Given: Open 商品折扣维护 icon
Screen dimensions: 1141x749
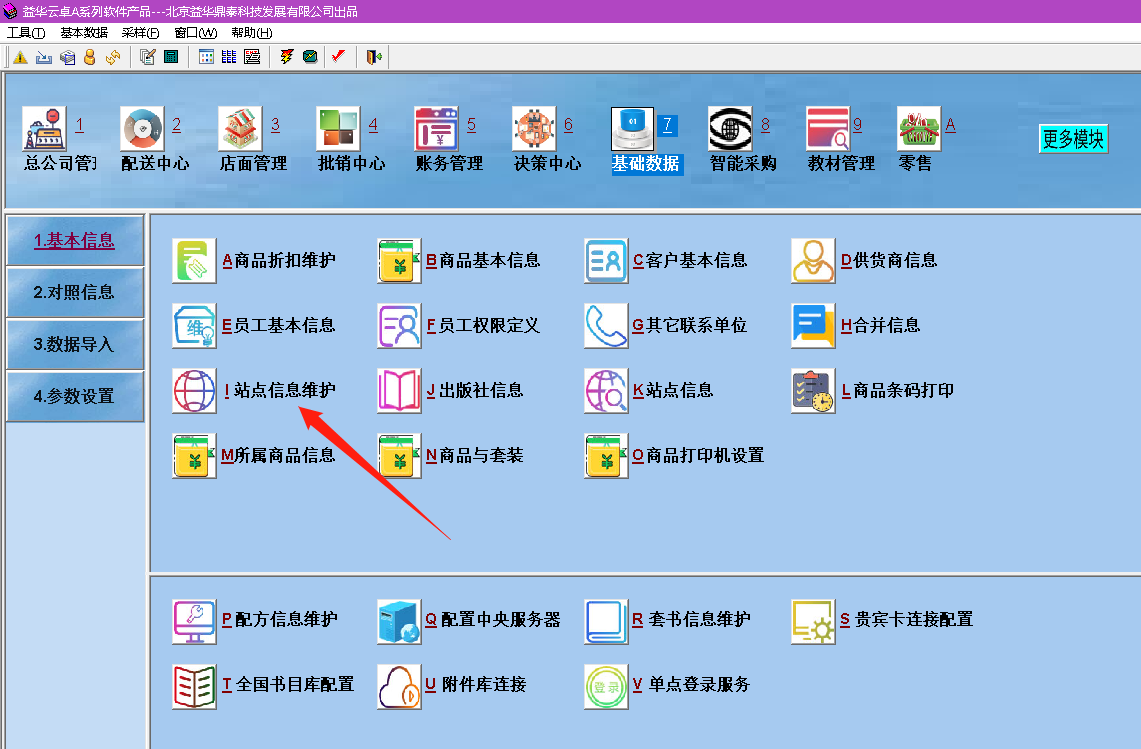Looking at the screenshot, I should 194,261.
